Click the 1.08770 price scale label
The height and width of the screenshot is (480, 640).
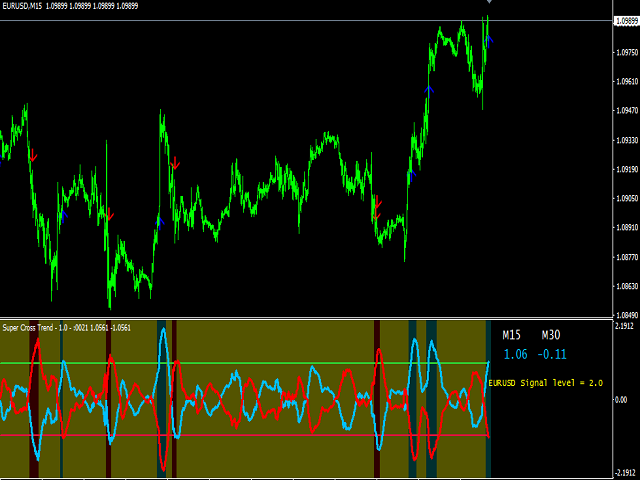[627, 257]
